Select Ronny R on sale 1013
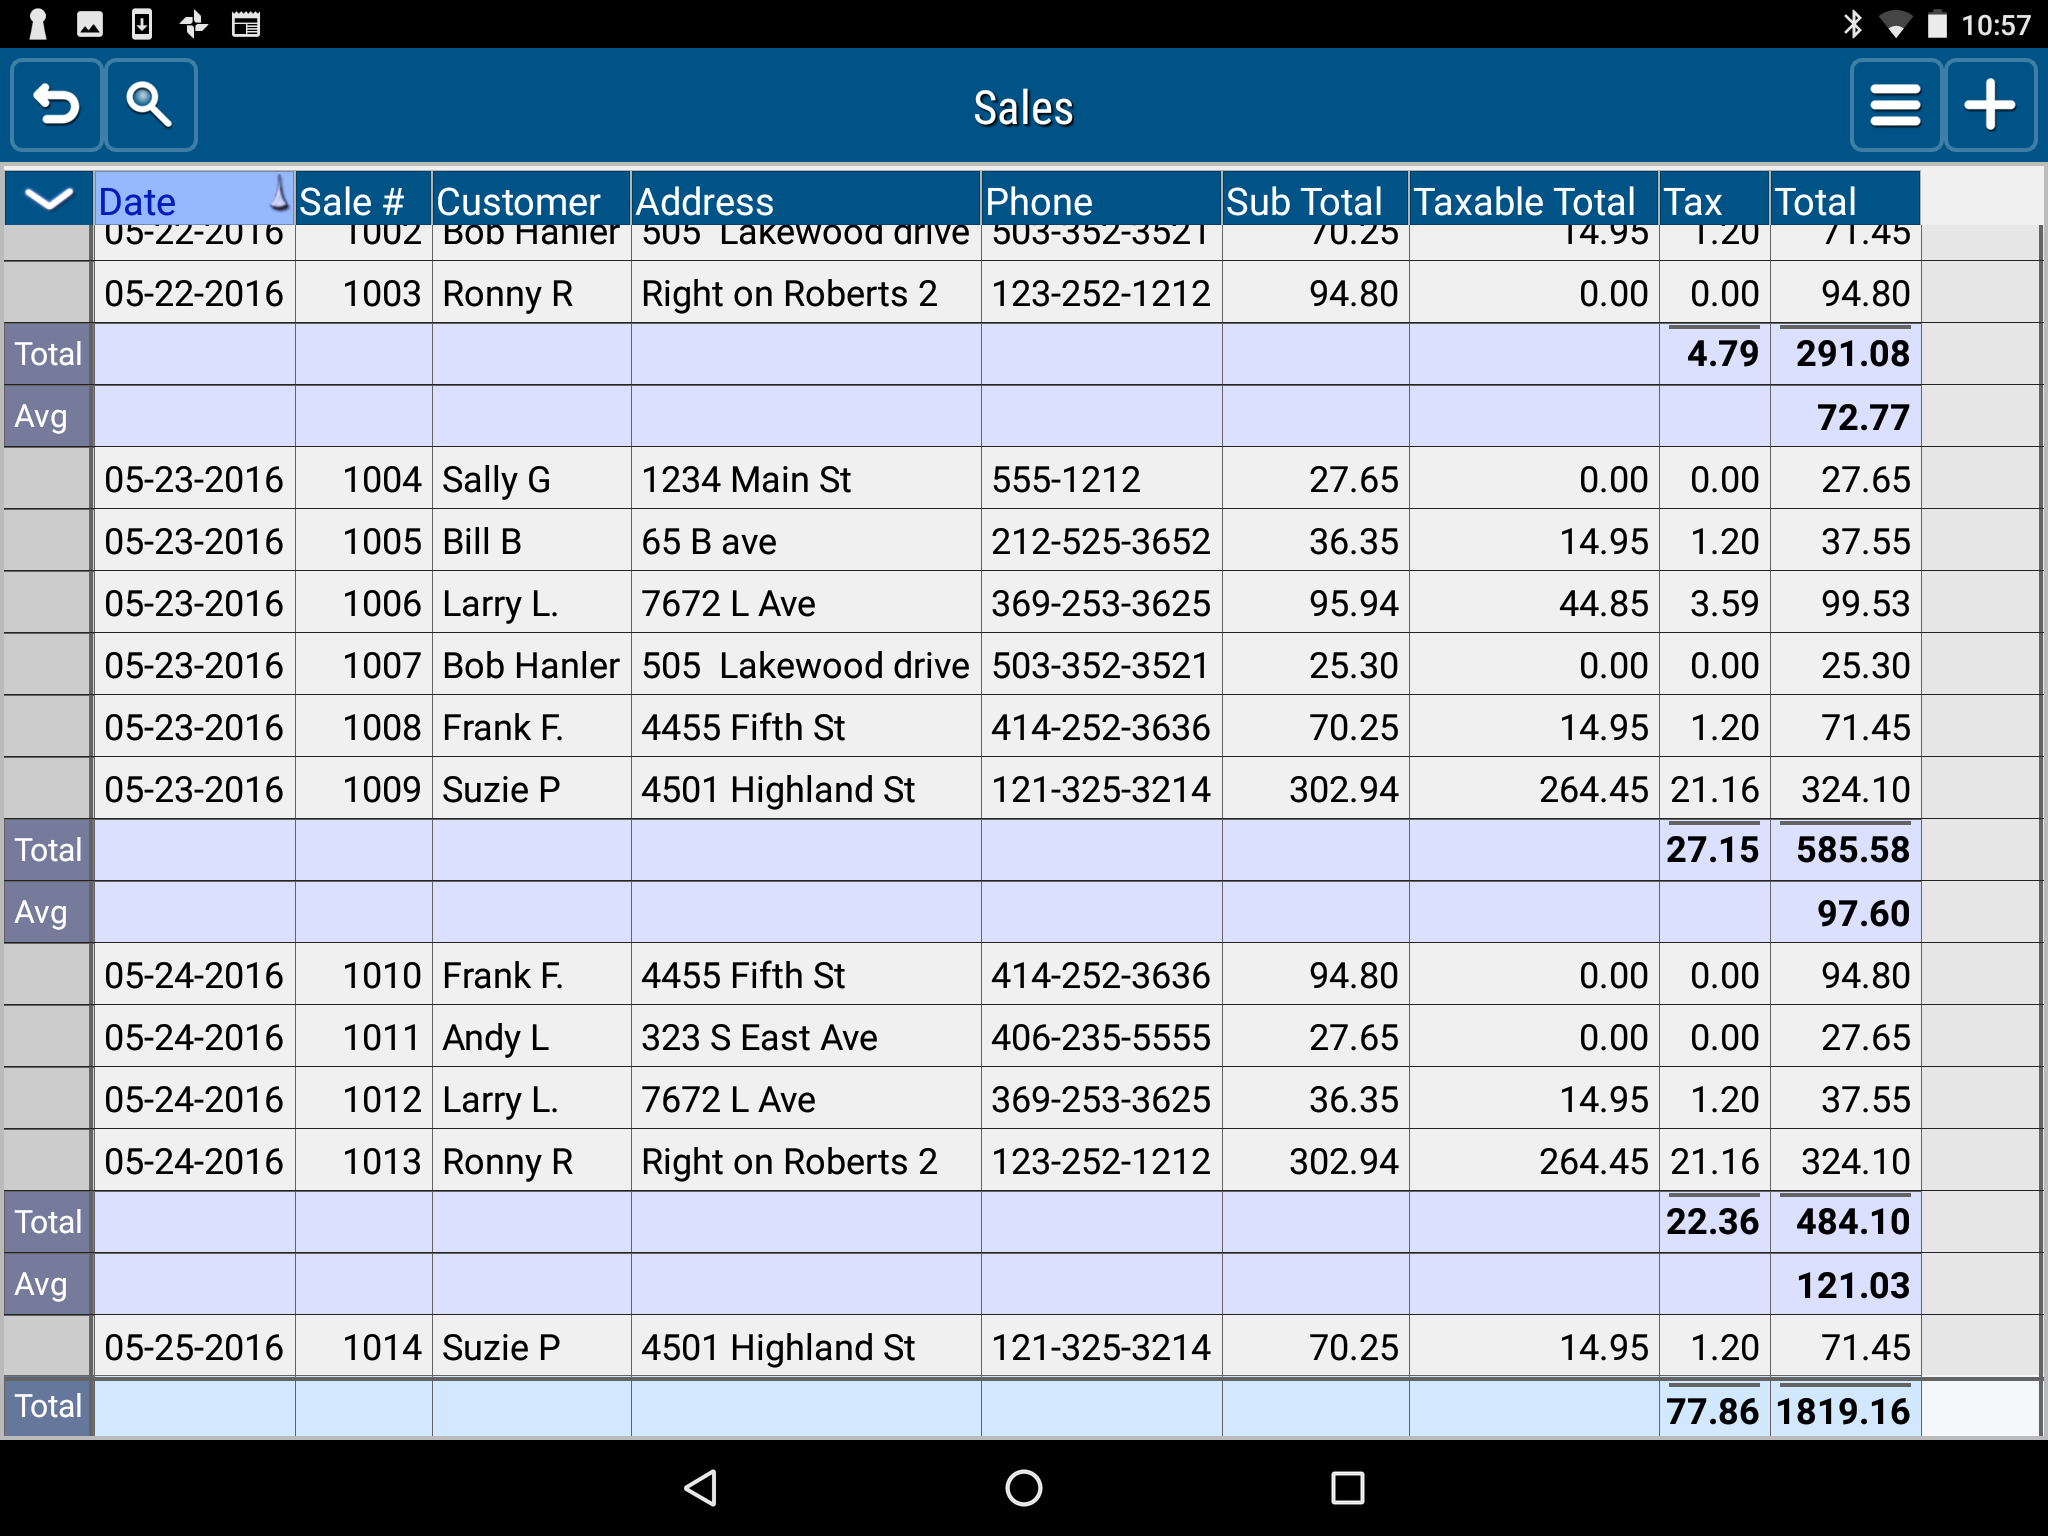2048x1536 pixels. pos(531,1161)
